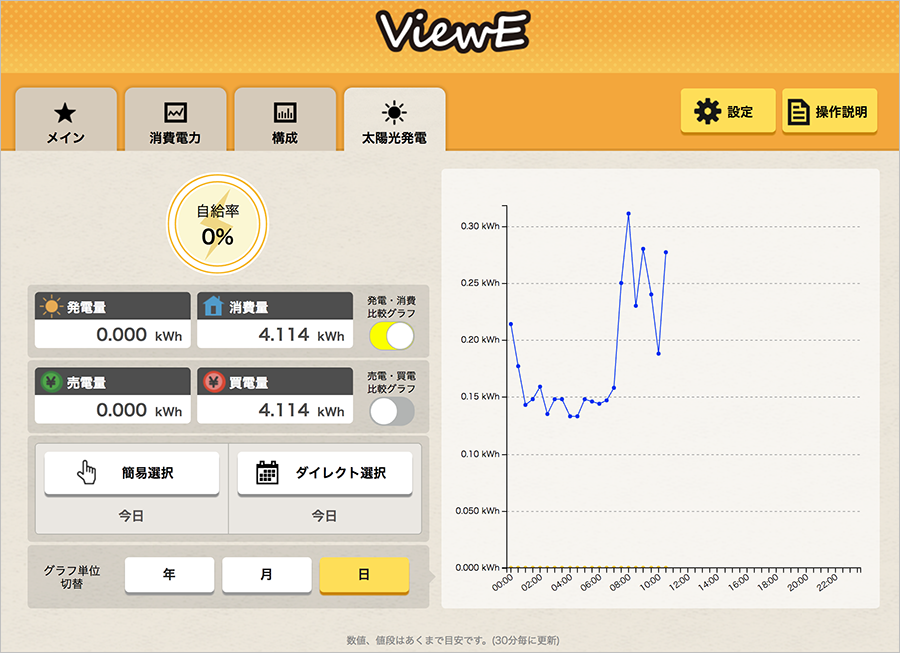Click the sun icon beside 発電量
The image size is (900, 653).
(51, 306)
